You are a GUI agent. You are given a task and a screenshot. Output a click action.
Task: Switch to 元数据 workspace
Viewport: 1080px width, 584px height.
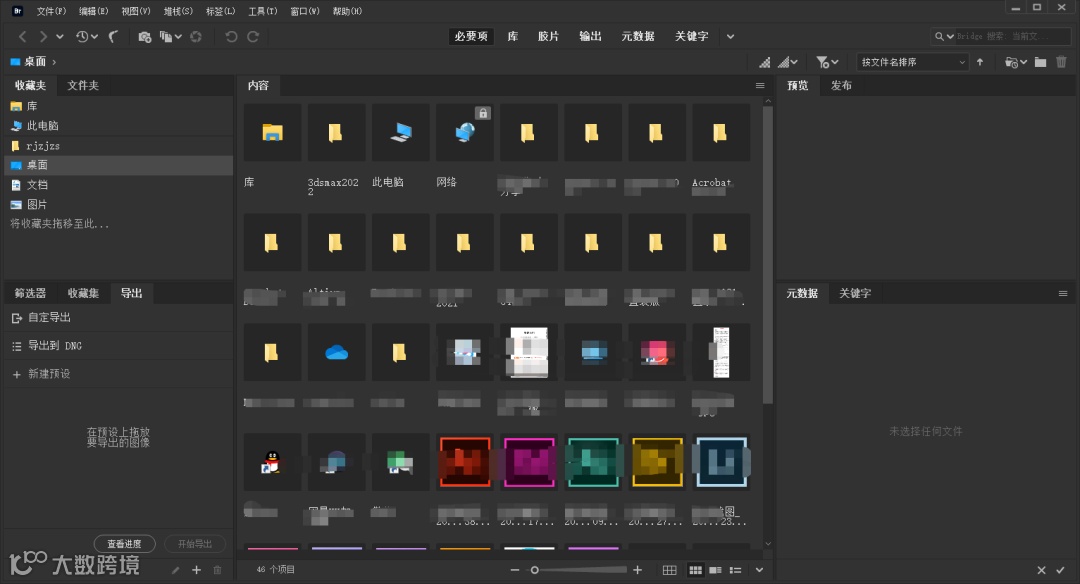(x=638, y=36)
